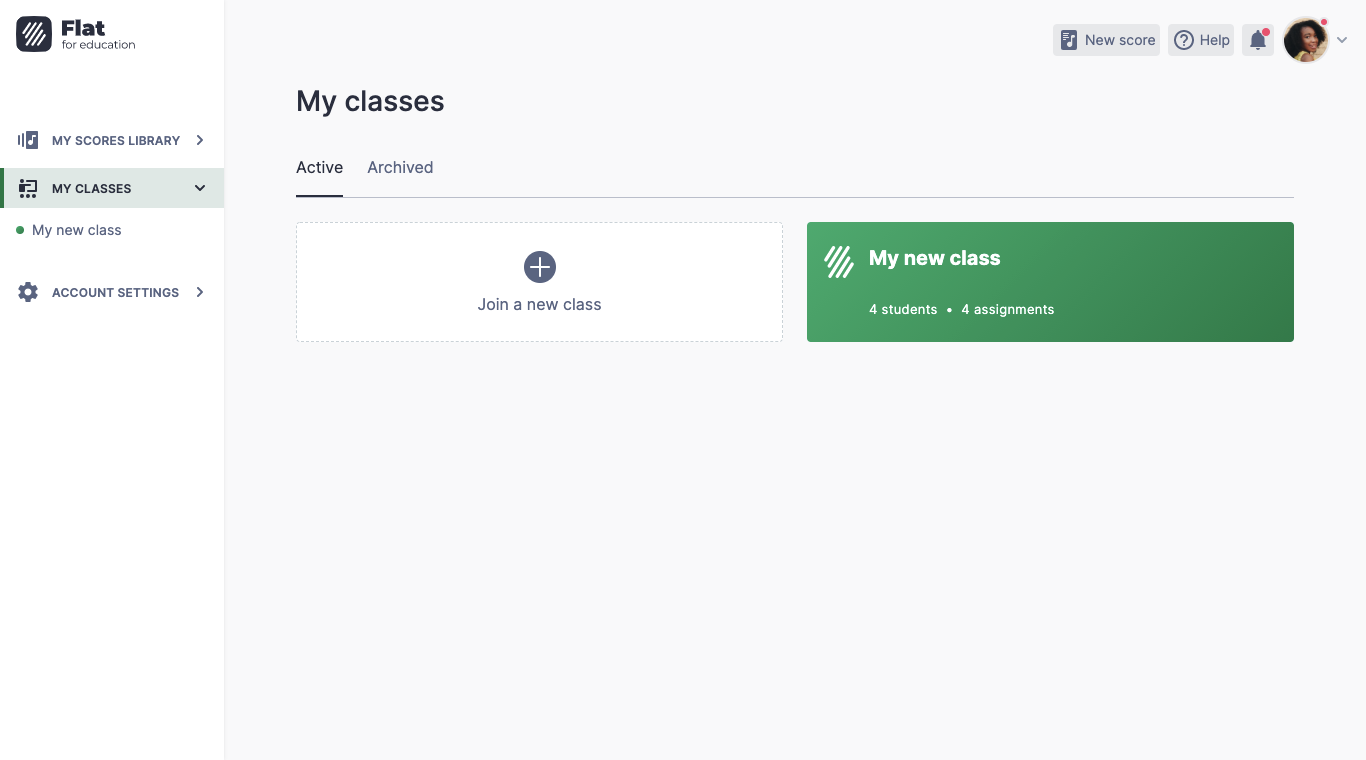
Task: Click the unread dot on the profile avatar
Action: [1324, 21]
